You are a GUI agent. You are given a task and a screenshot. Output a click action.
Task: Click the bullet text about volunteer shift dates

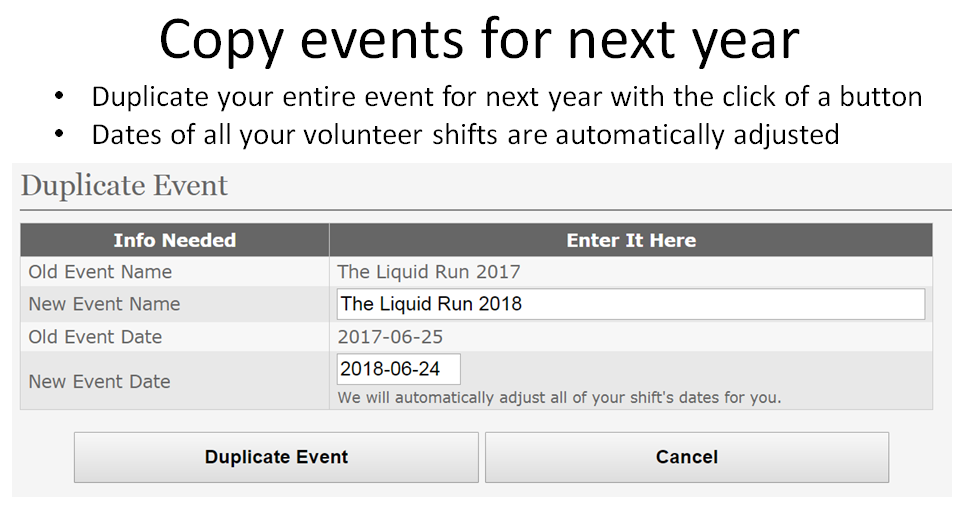[465, 134]
